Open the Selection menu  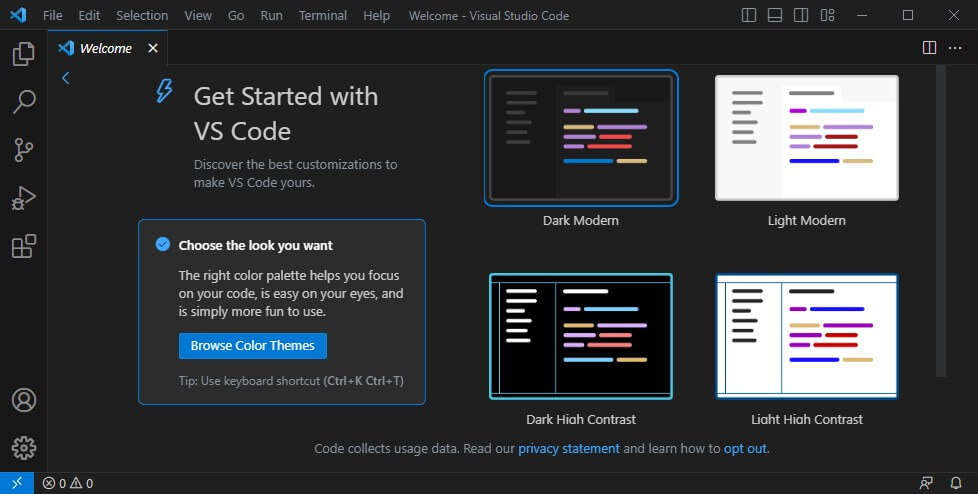(x=142, y=16)
